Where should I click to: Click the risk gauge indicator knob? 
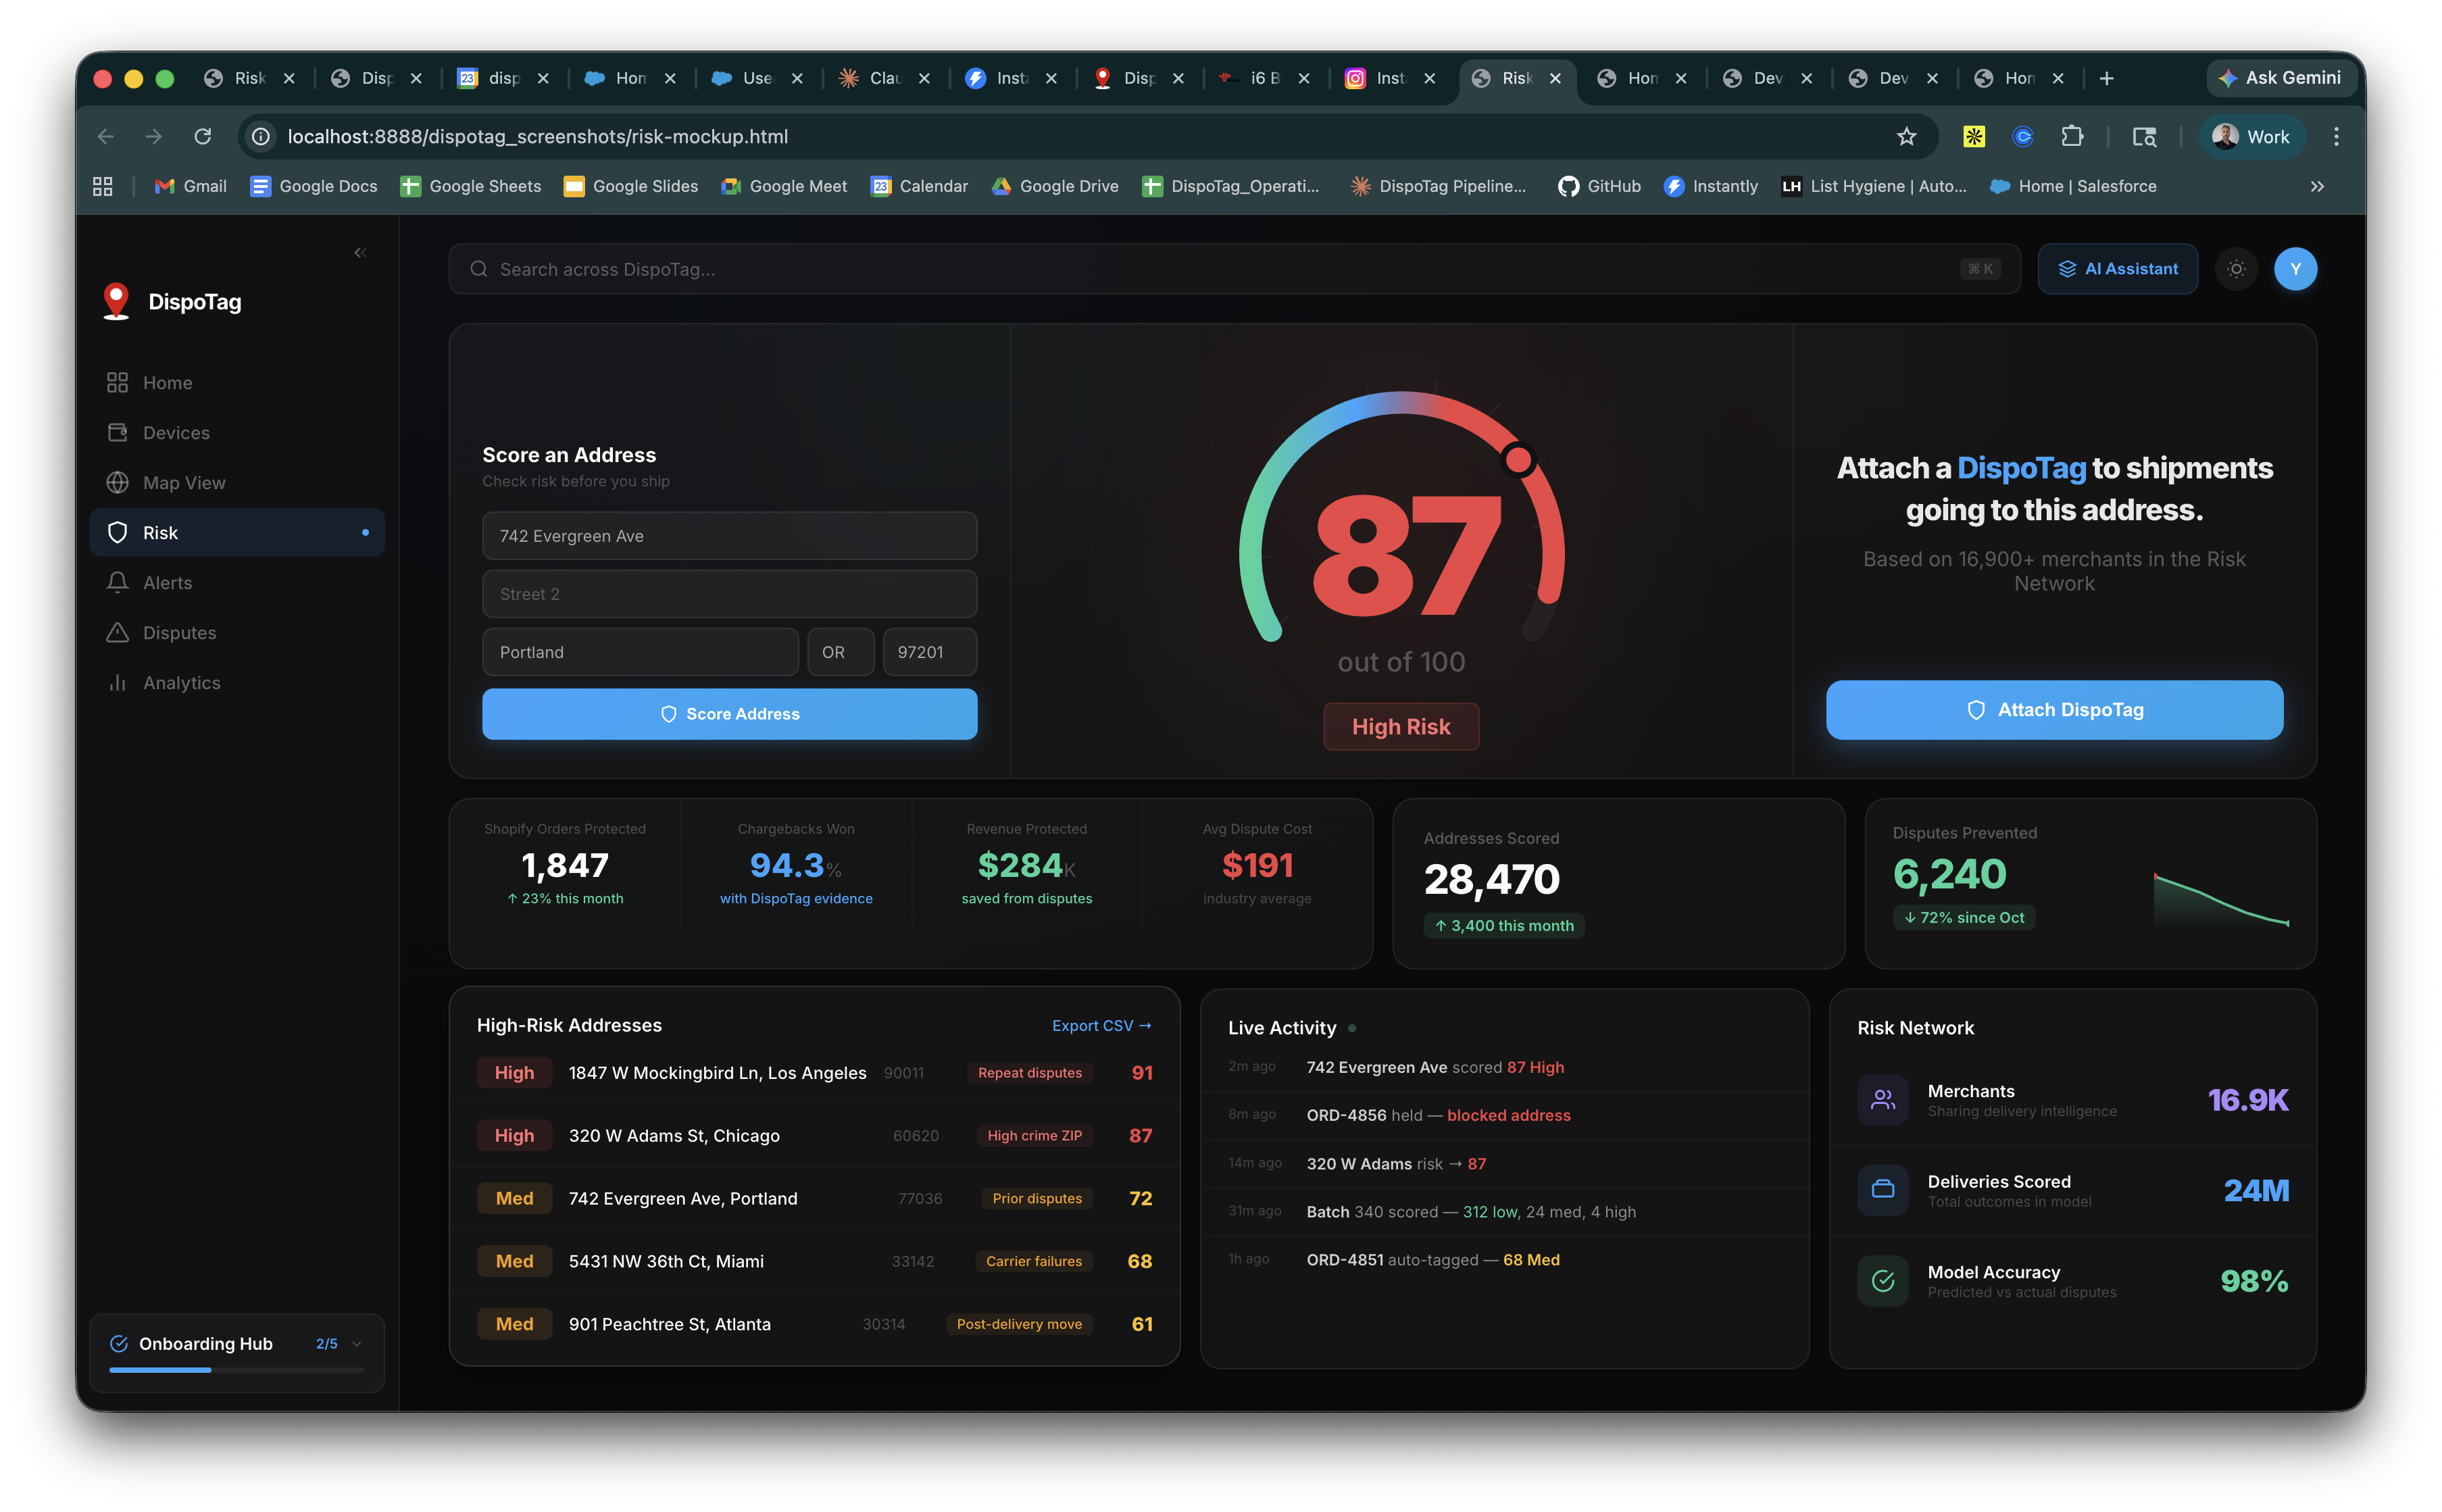pyautogui.click(x=1518, y=460)
